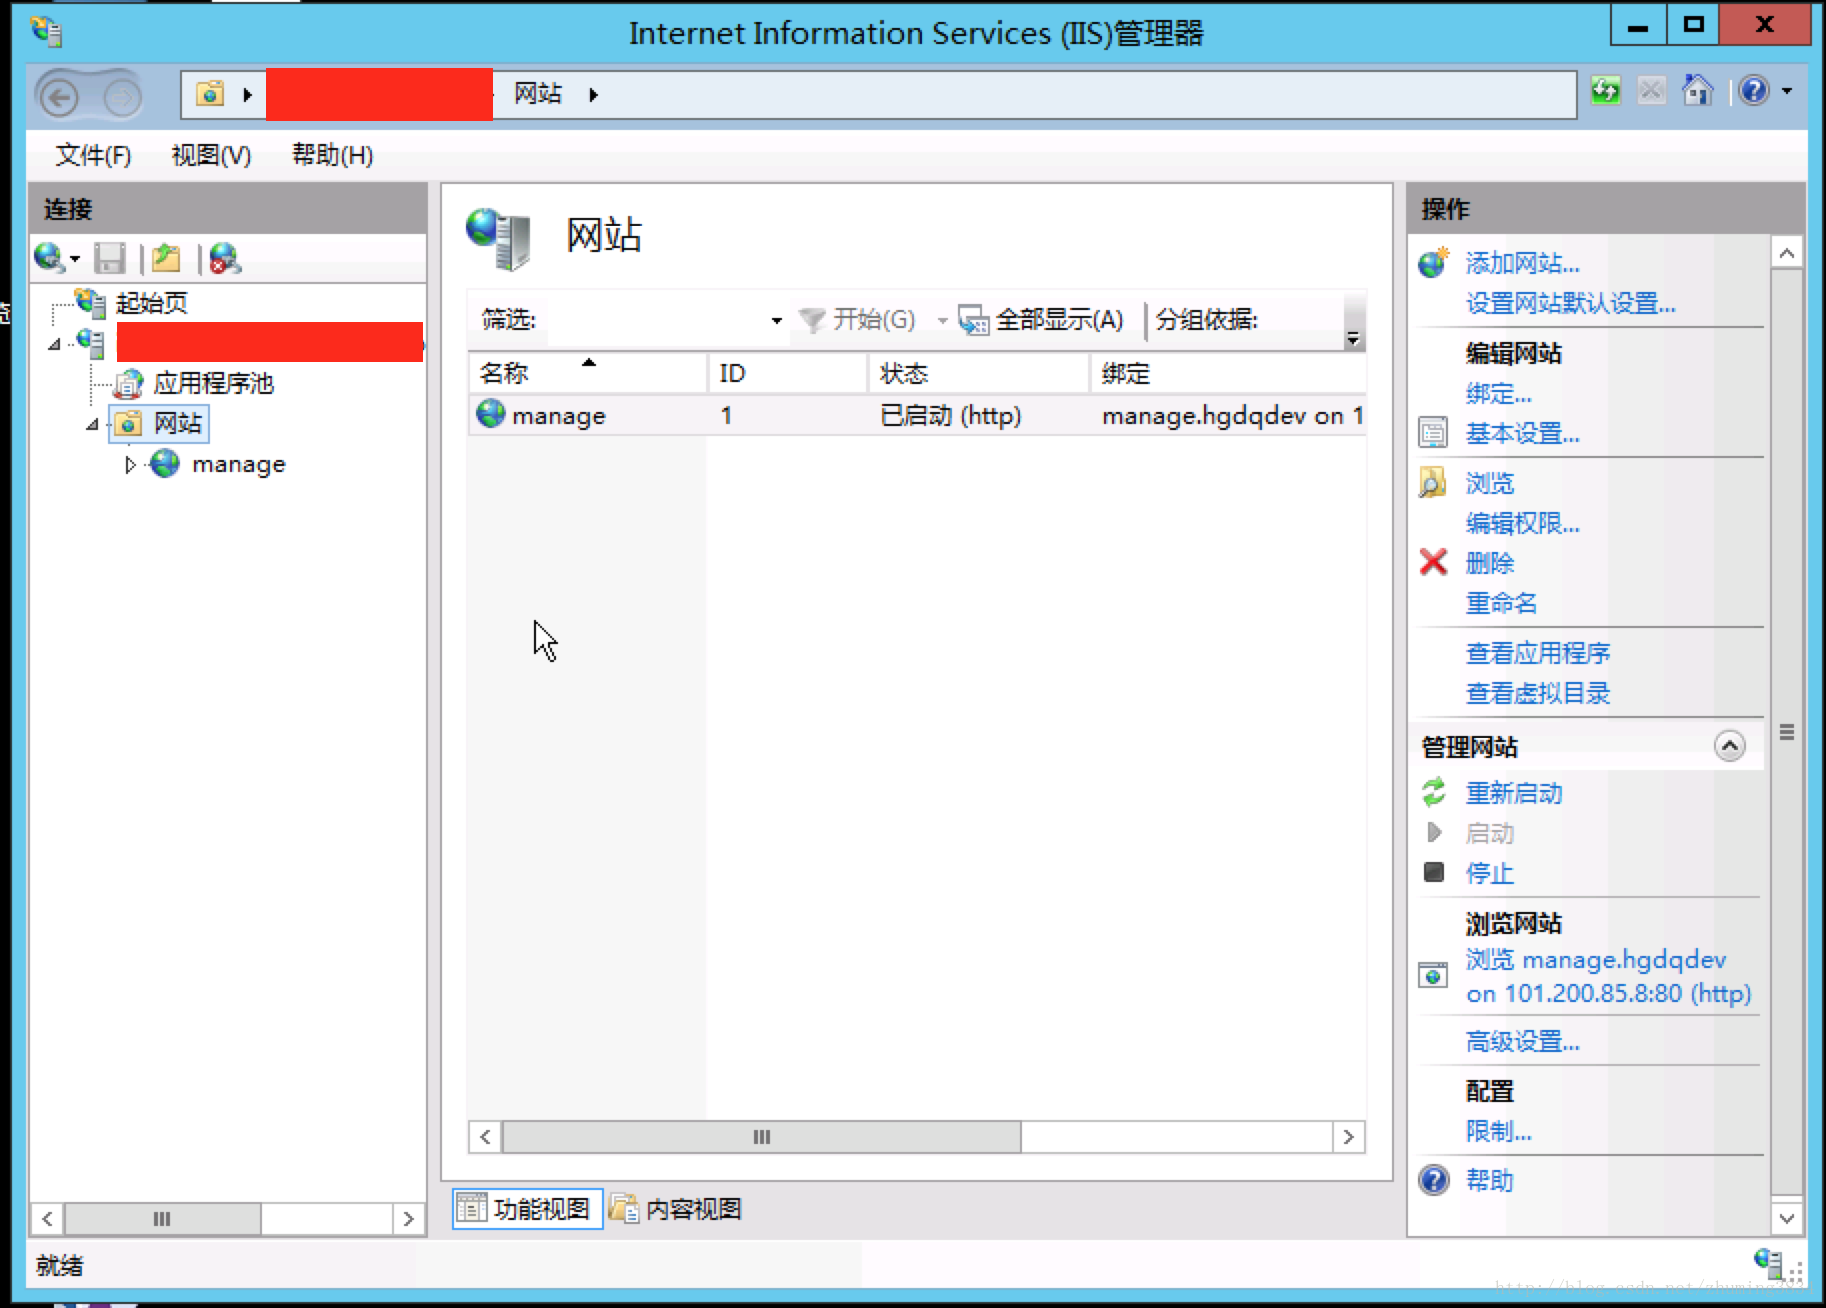1826x1308 pixels.
Task: Click the delete connection icon in 连接 toolbar
Action: coord(225,258)
